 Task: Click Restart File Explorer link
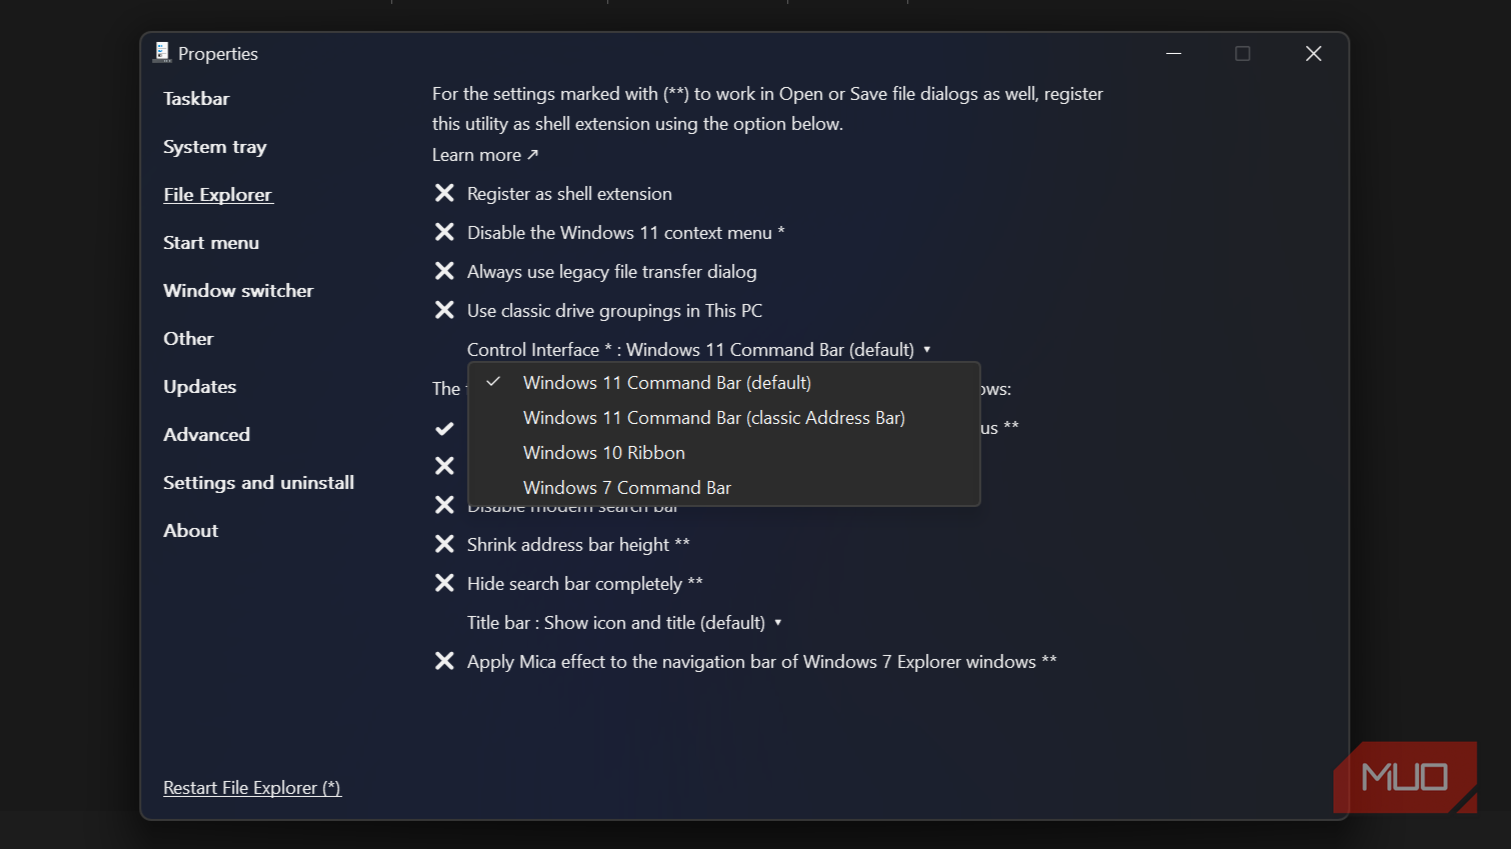coord(252,788)
